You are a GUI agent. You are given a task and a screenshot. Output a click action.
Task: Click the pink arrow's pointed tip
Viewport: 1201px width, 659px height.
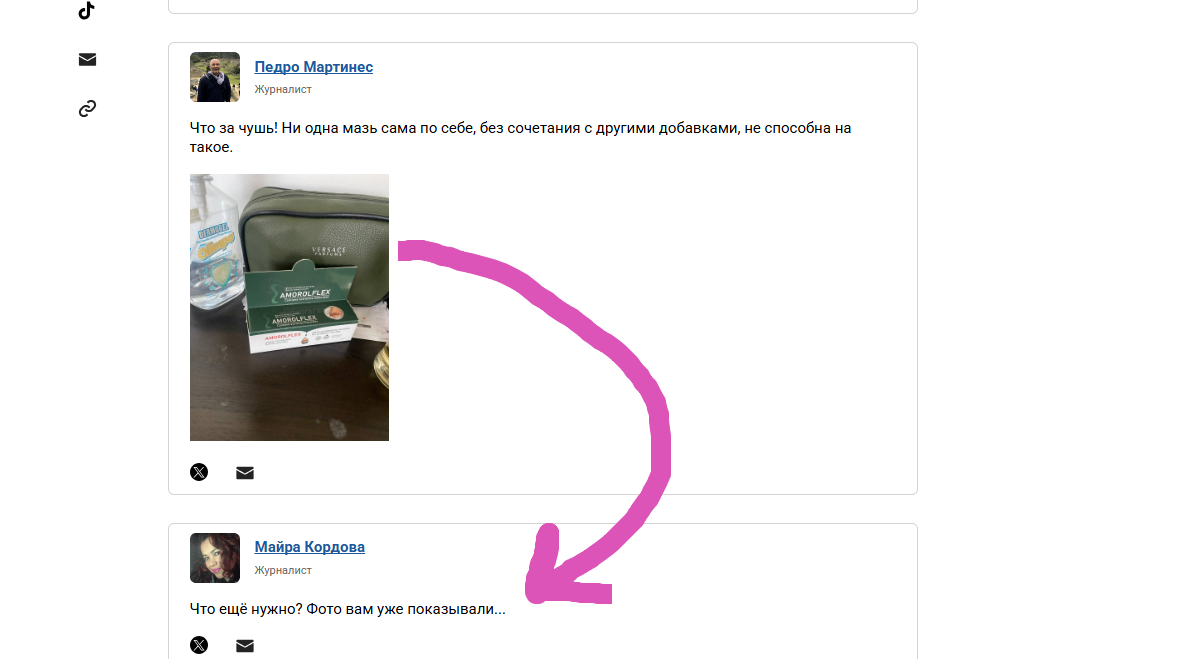point(536,594)
